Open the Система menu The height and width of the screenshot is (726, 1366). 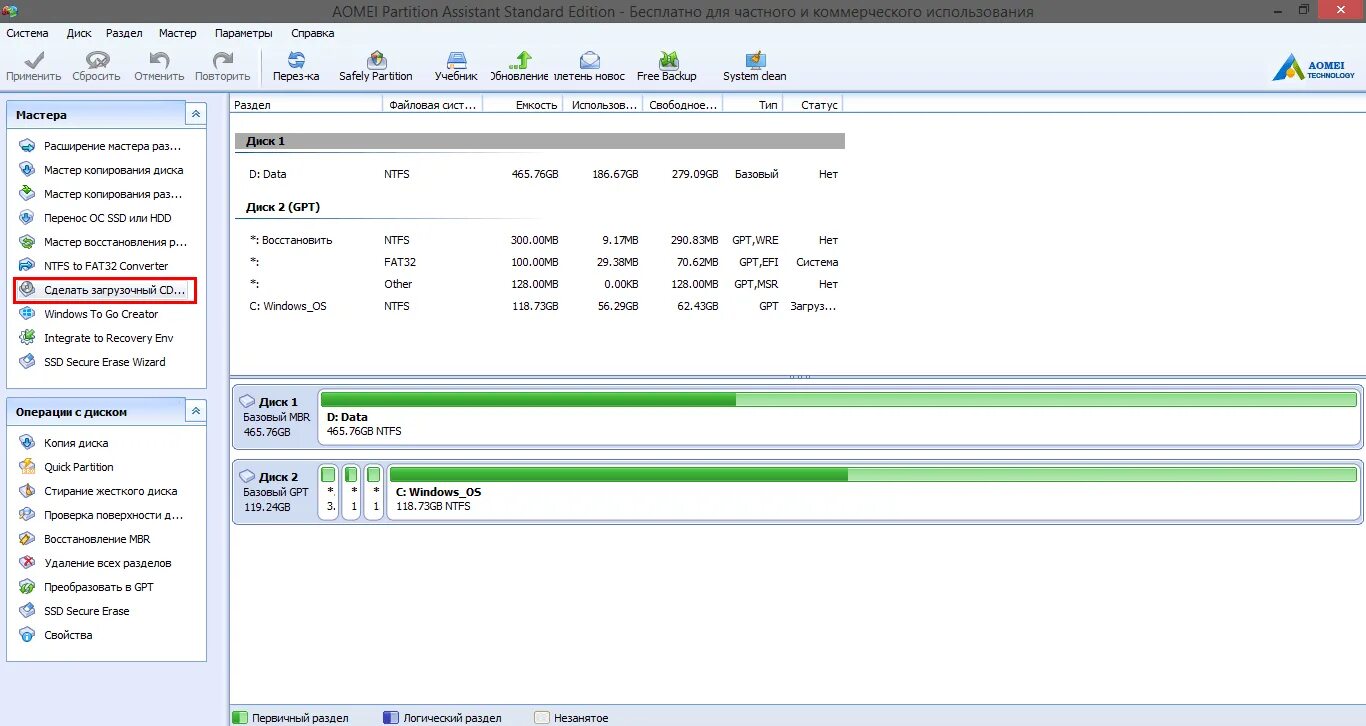[27, 33]
